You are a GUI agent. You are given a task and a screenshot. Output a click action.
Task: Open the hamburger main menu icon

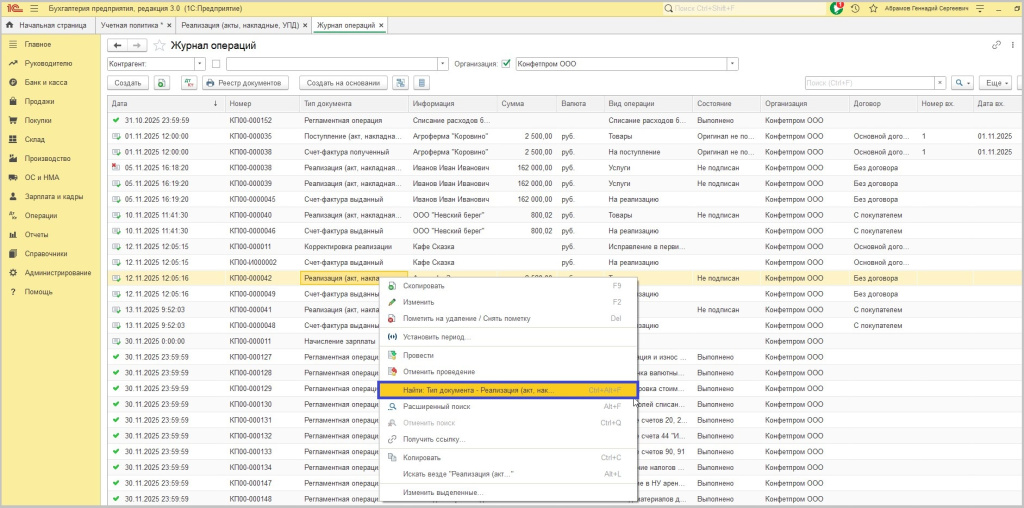[x=33, y=8]
